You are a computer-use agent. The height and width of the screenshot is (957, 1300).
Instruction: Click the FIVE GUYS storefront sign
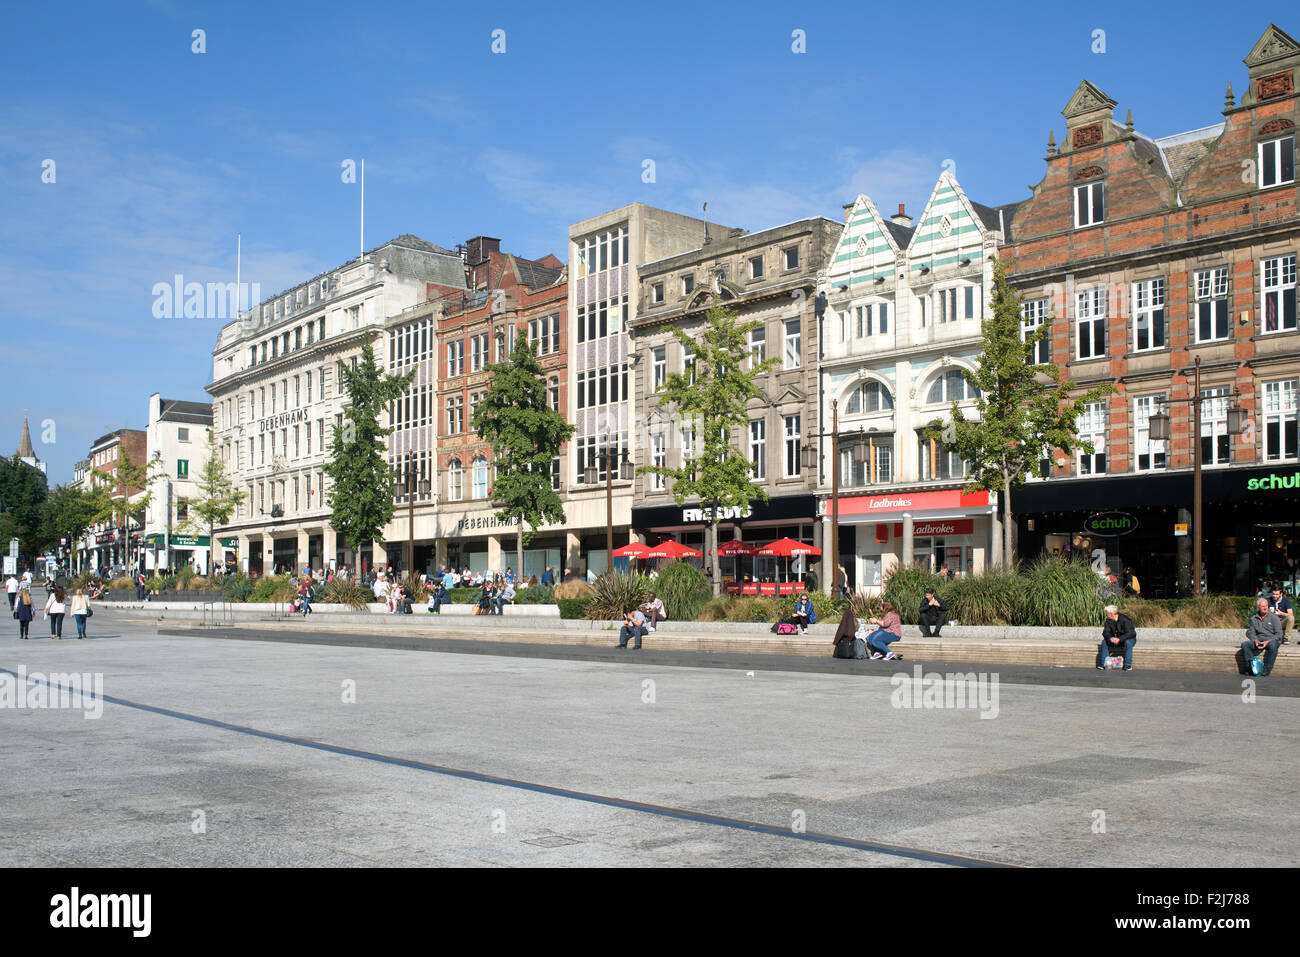pyautogui.click(x=716, y=513)
